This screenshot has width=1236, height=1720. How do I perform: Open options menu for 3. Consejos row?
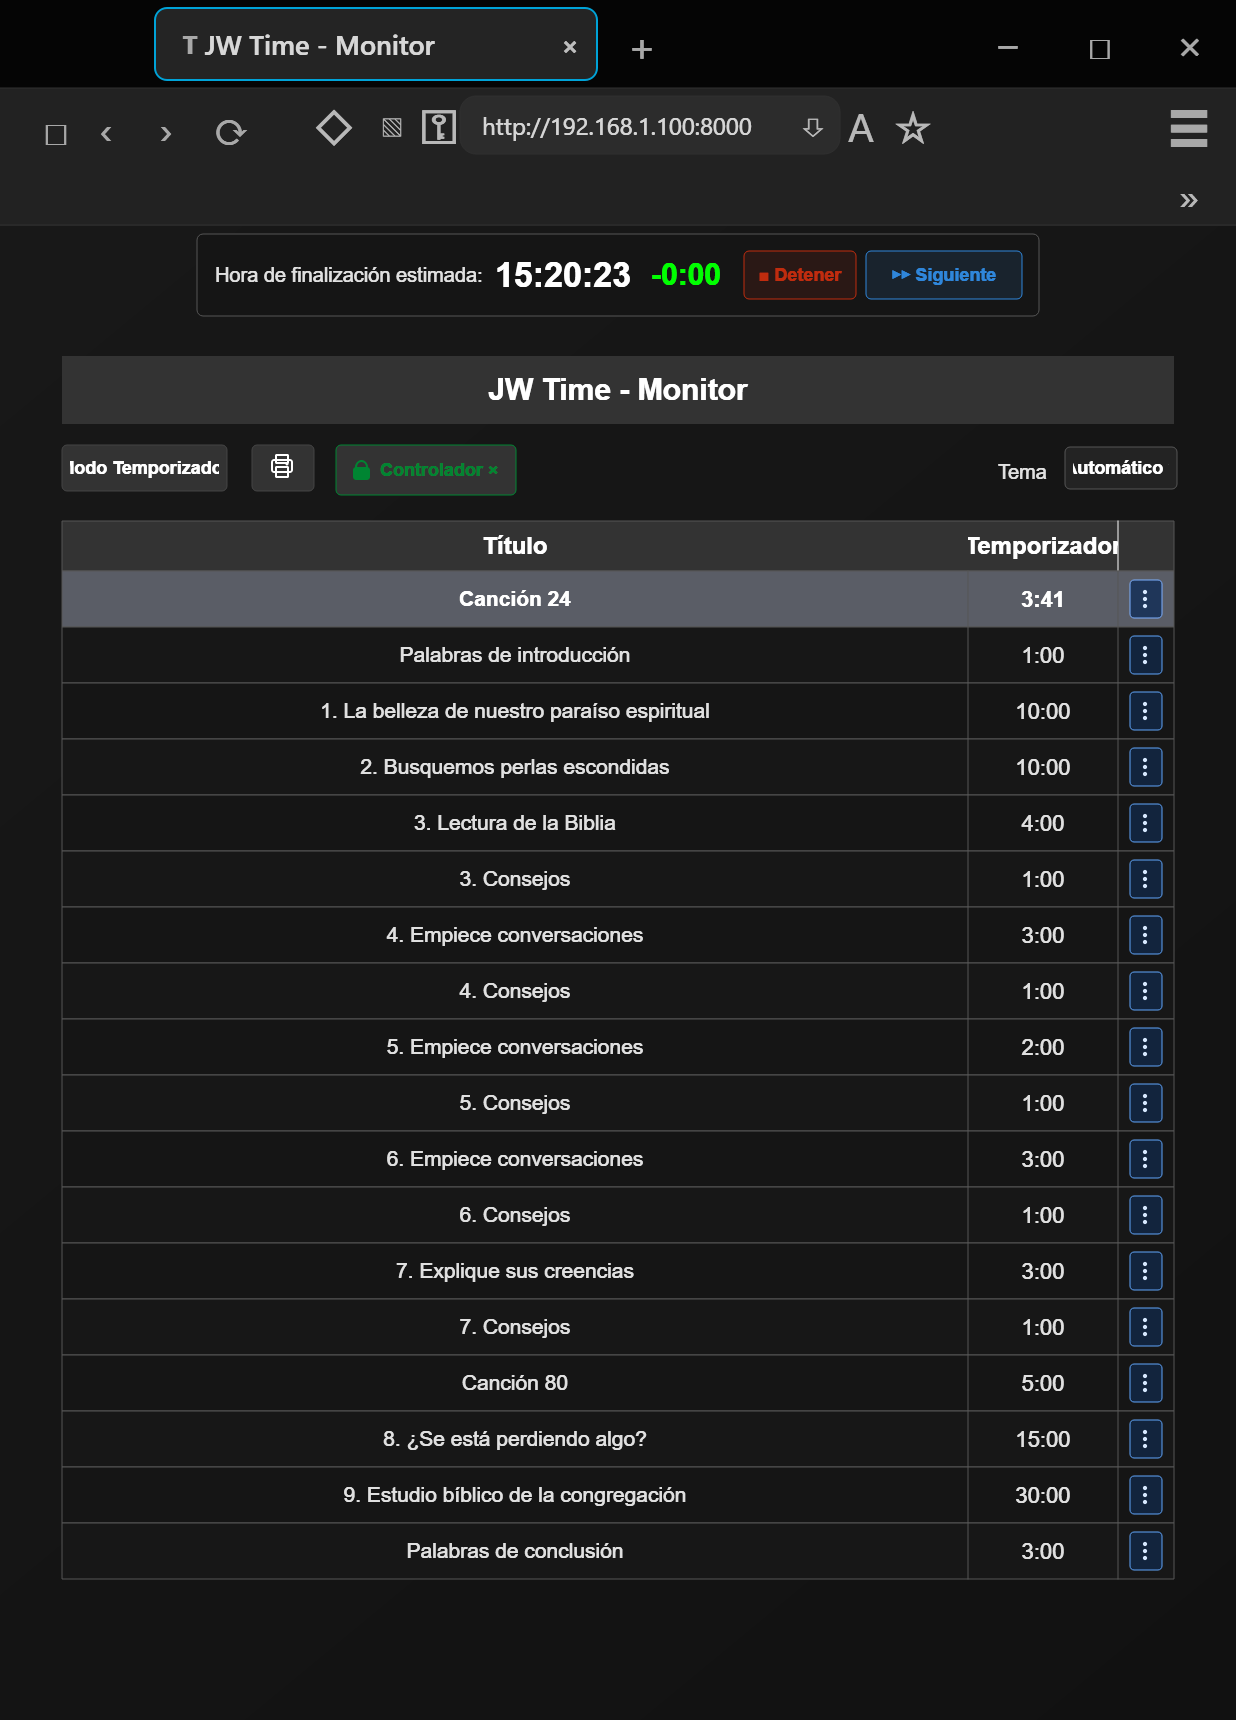tap(1145, 879)
